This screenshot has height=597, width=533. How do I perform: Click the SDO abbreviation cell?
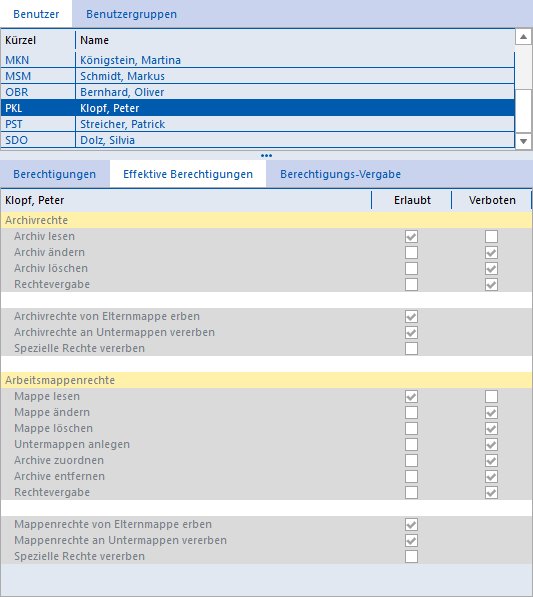38,140
